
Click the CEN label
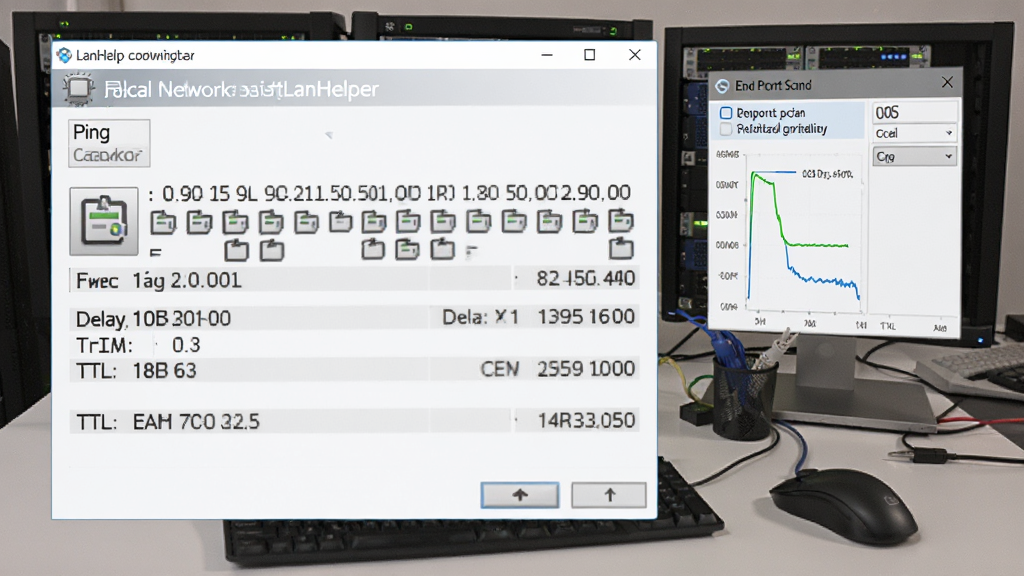(x=500, y=369)
